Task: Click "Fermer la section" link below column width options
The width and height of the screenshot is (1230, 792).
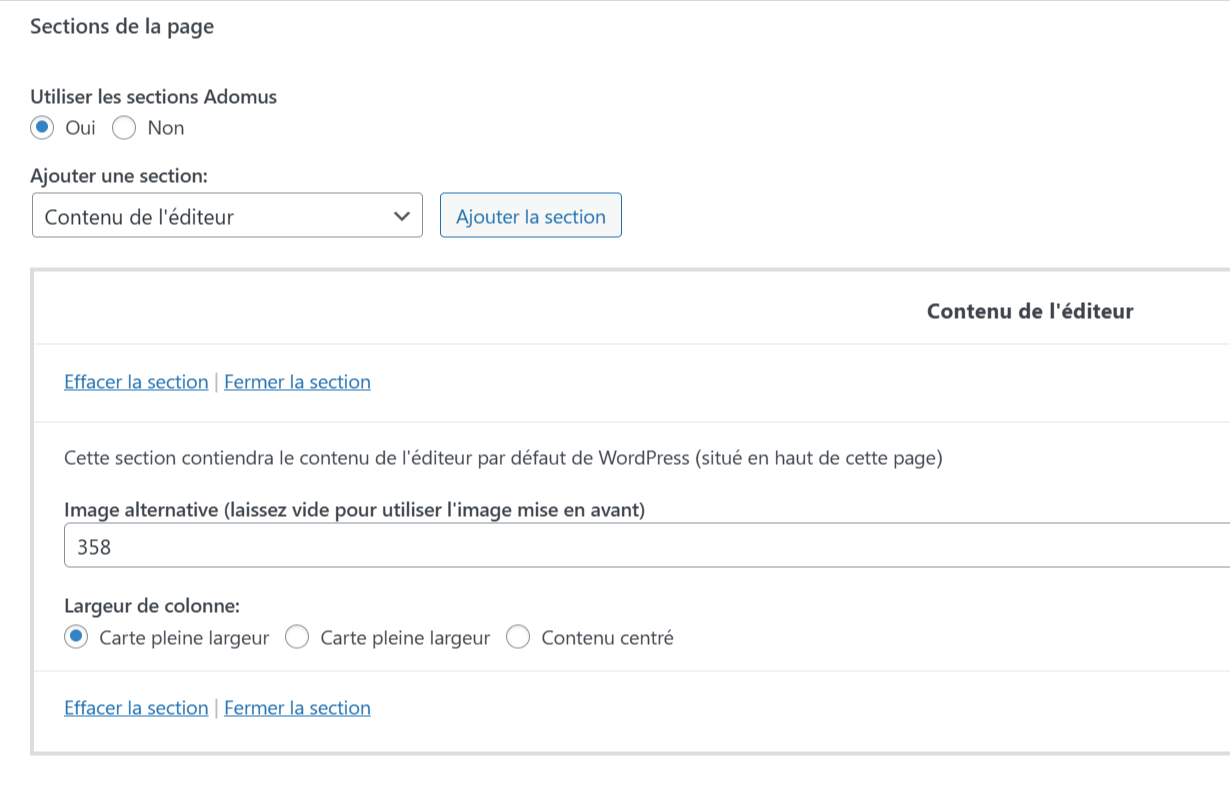Action: tap(297, 708)
